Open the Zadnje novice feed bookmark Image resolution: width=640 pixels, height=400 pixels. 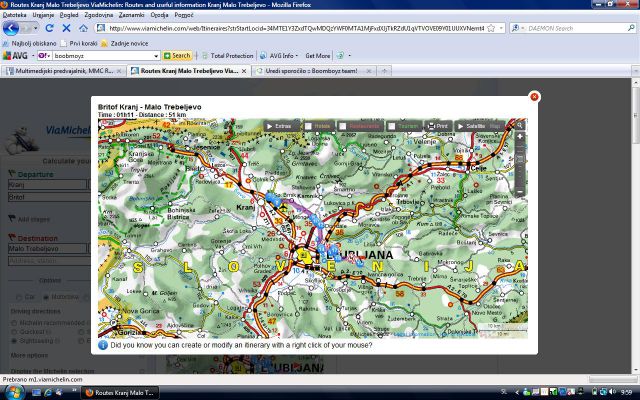(x=124, y=43)
